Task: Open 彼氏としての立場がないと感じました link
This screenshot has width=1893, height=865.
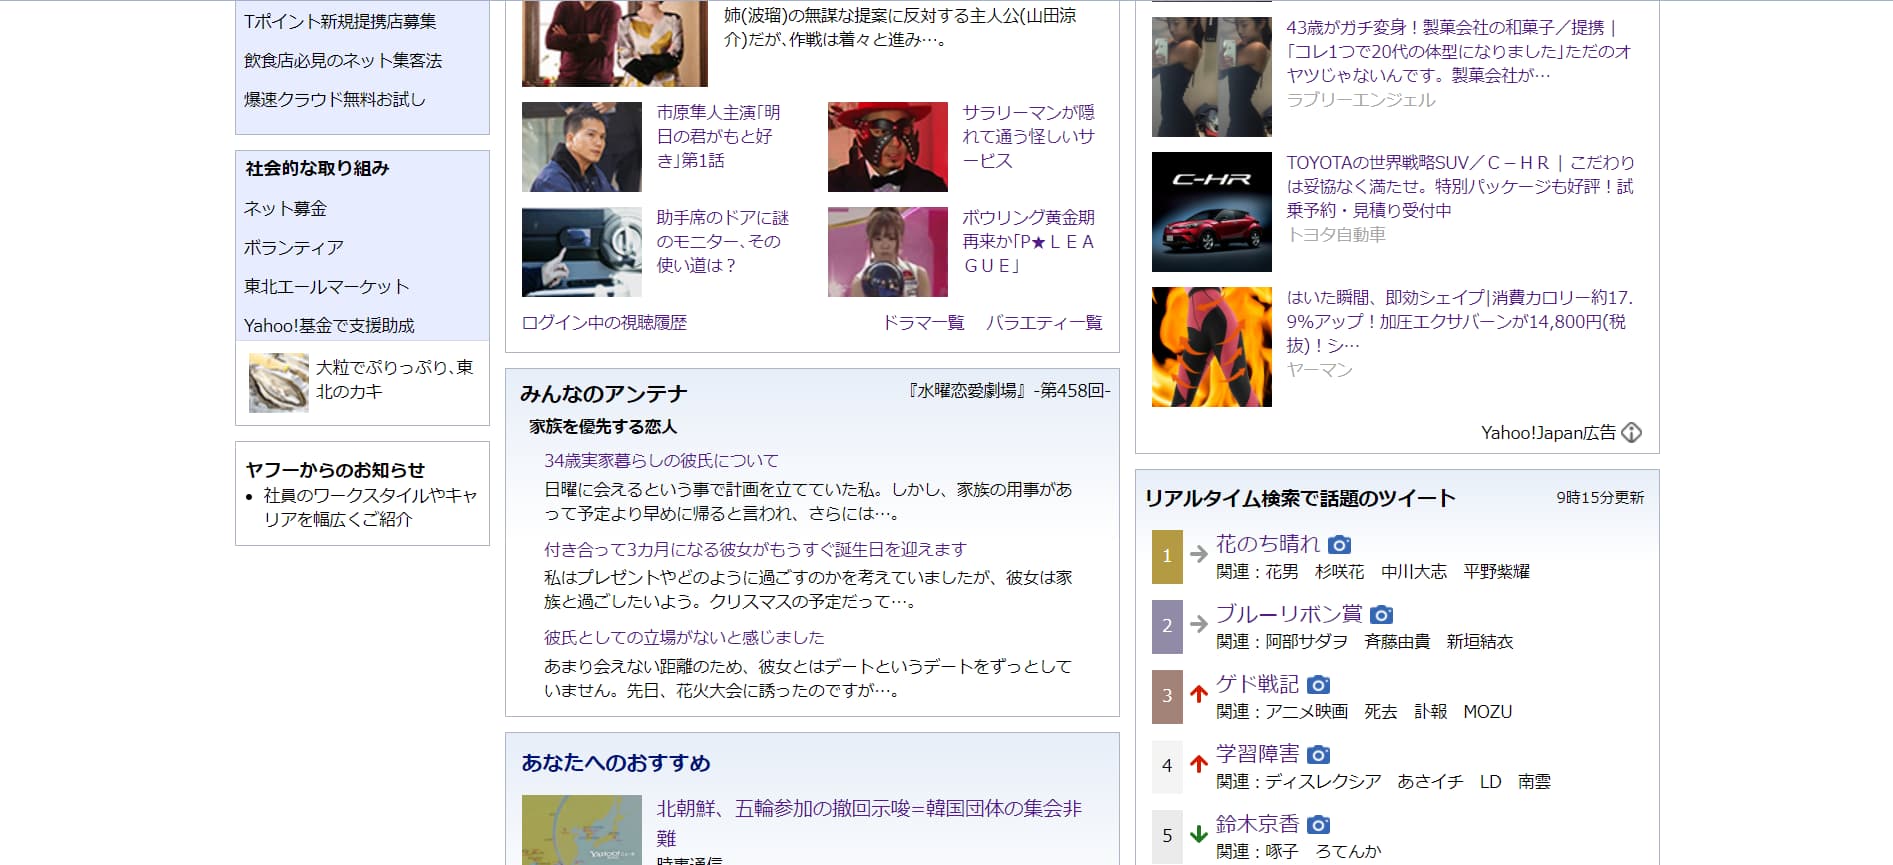Action: click(684, 638)
